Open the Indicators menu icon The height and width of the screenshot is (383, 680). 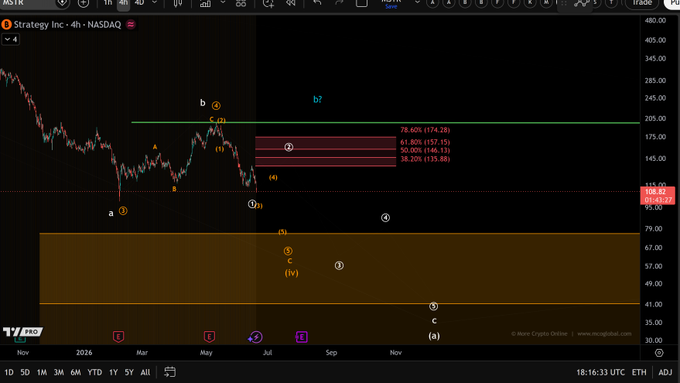[x=205, y=3]
